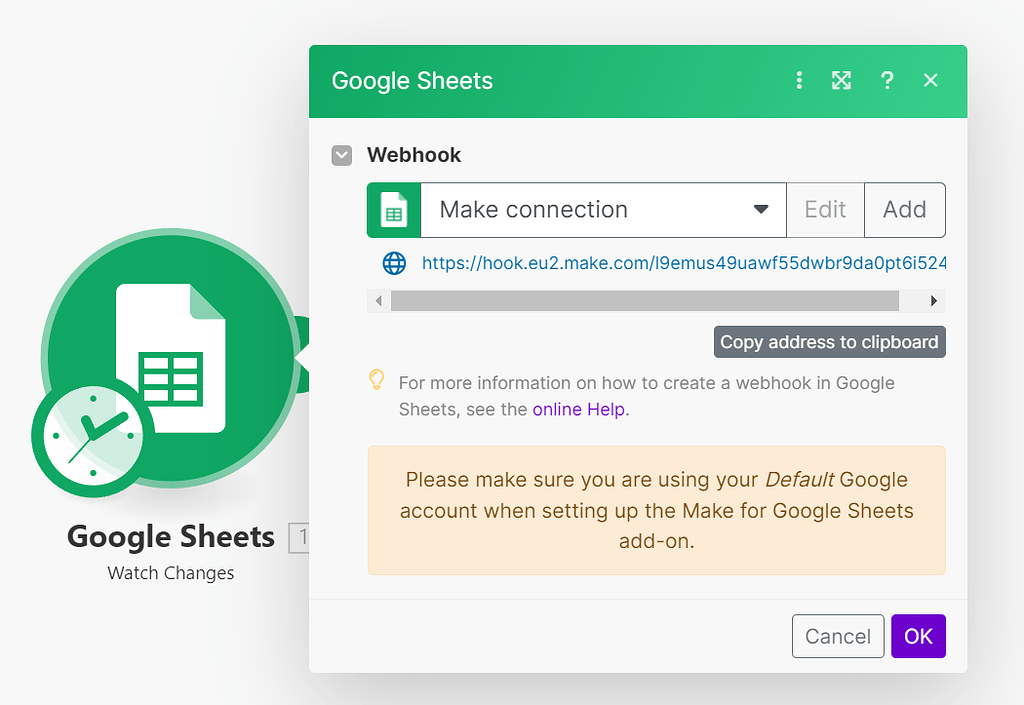The width and height of the screenshot is (1024, 705).
Task: Open help via the question mark icon
Action: coord(887,81)
